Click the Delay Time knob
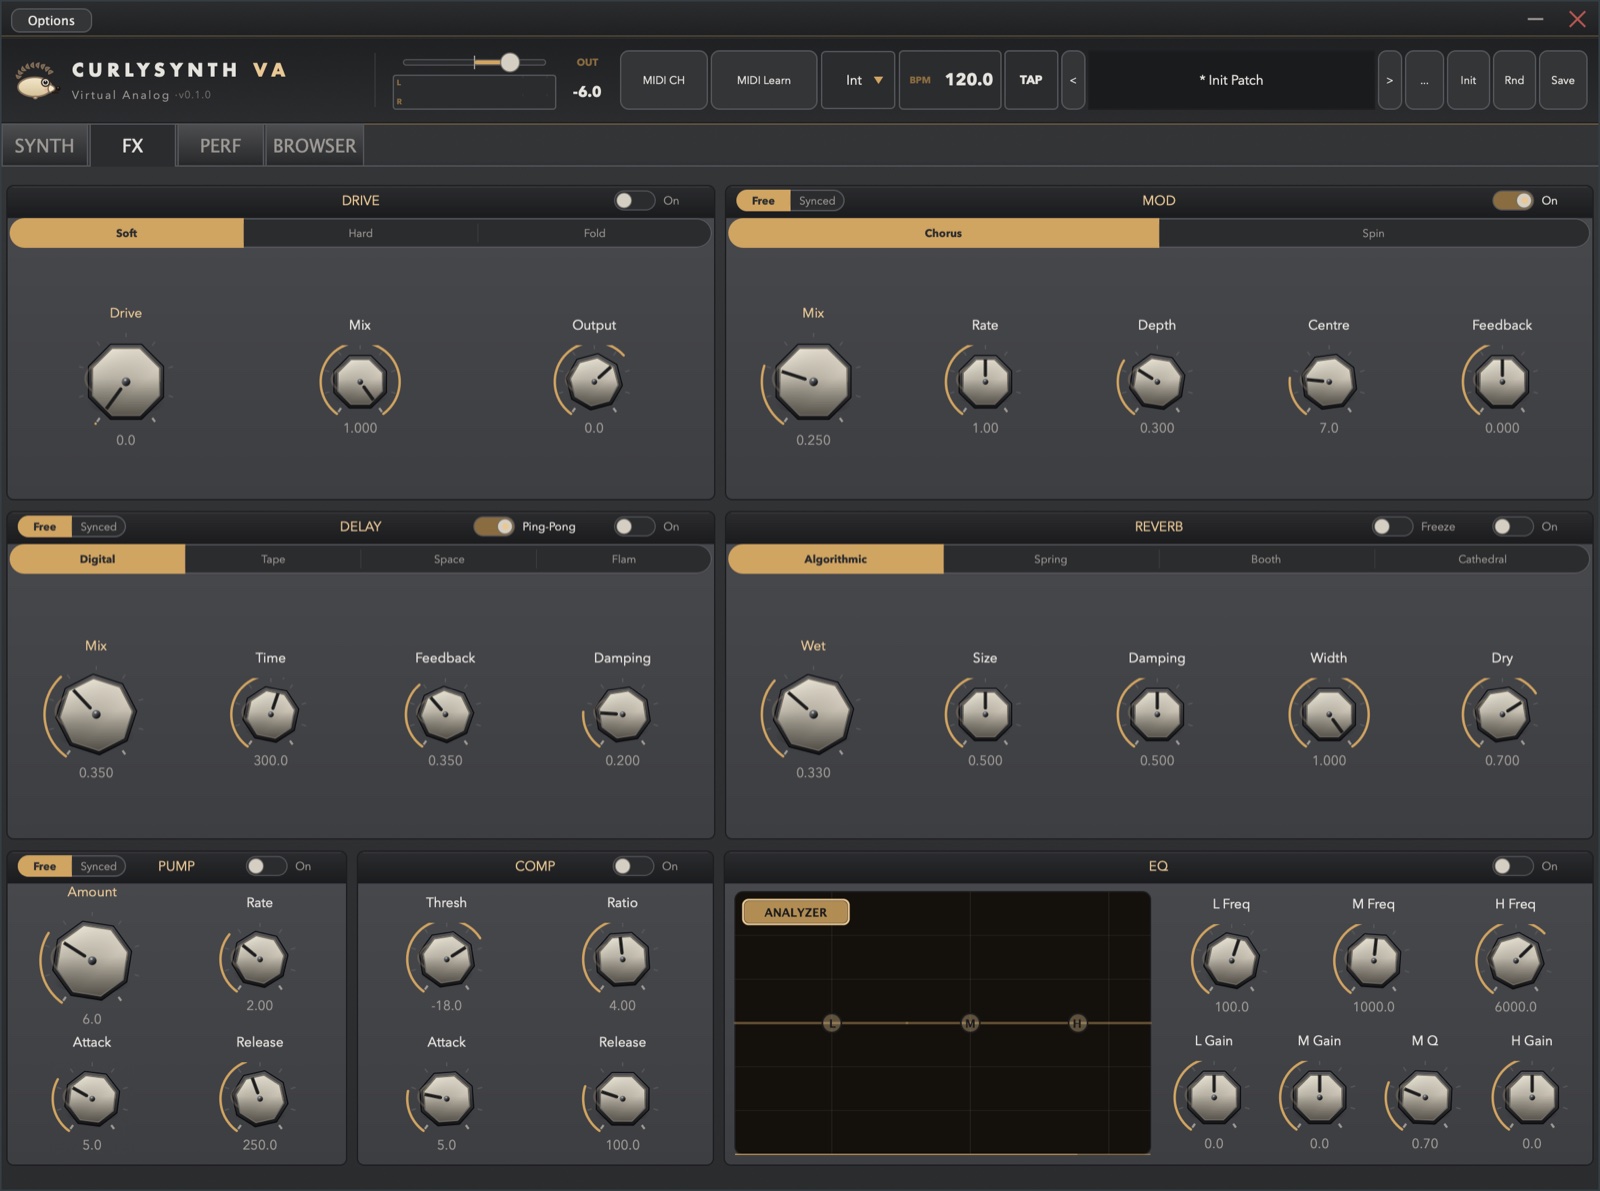Viewport: 1600px width, 1191px height. click(x=270, y=714)
